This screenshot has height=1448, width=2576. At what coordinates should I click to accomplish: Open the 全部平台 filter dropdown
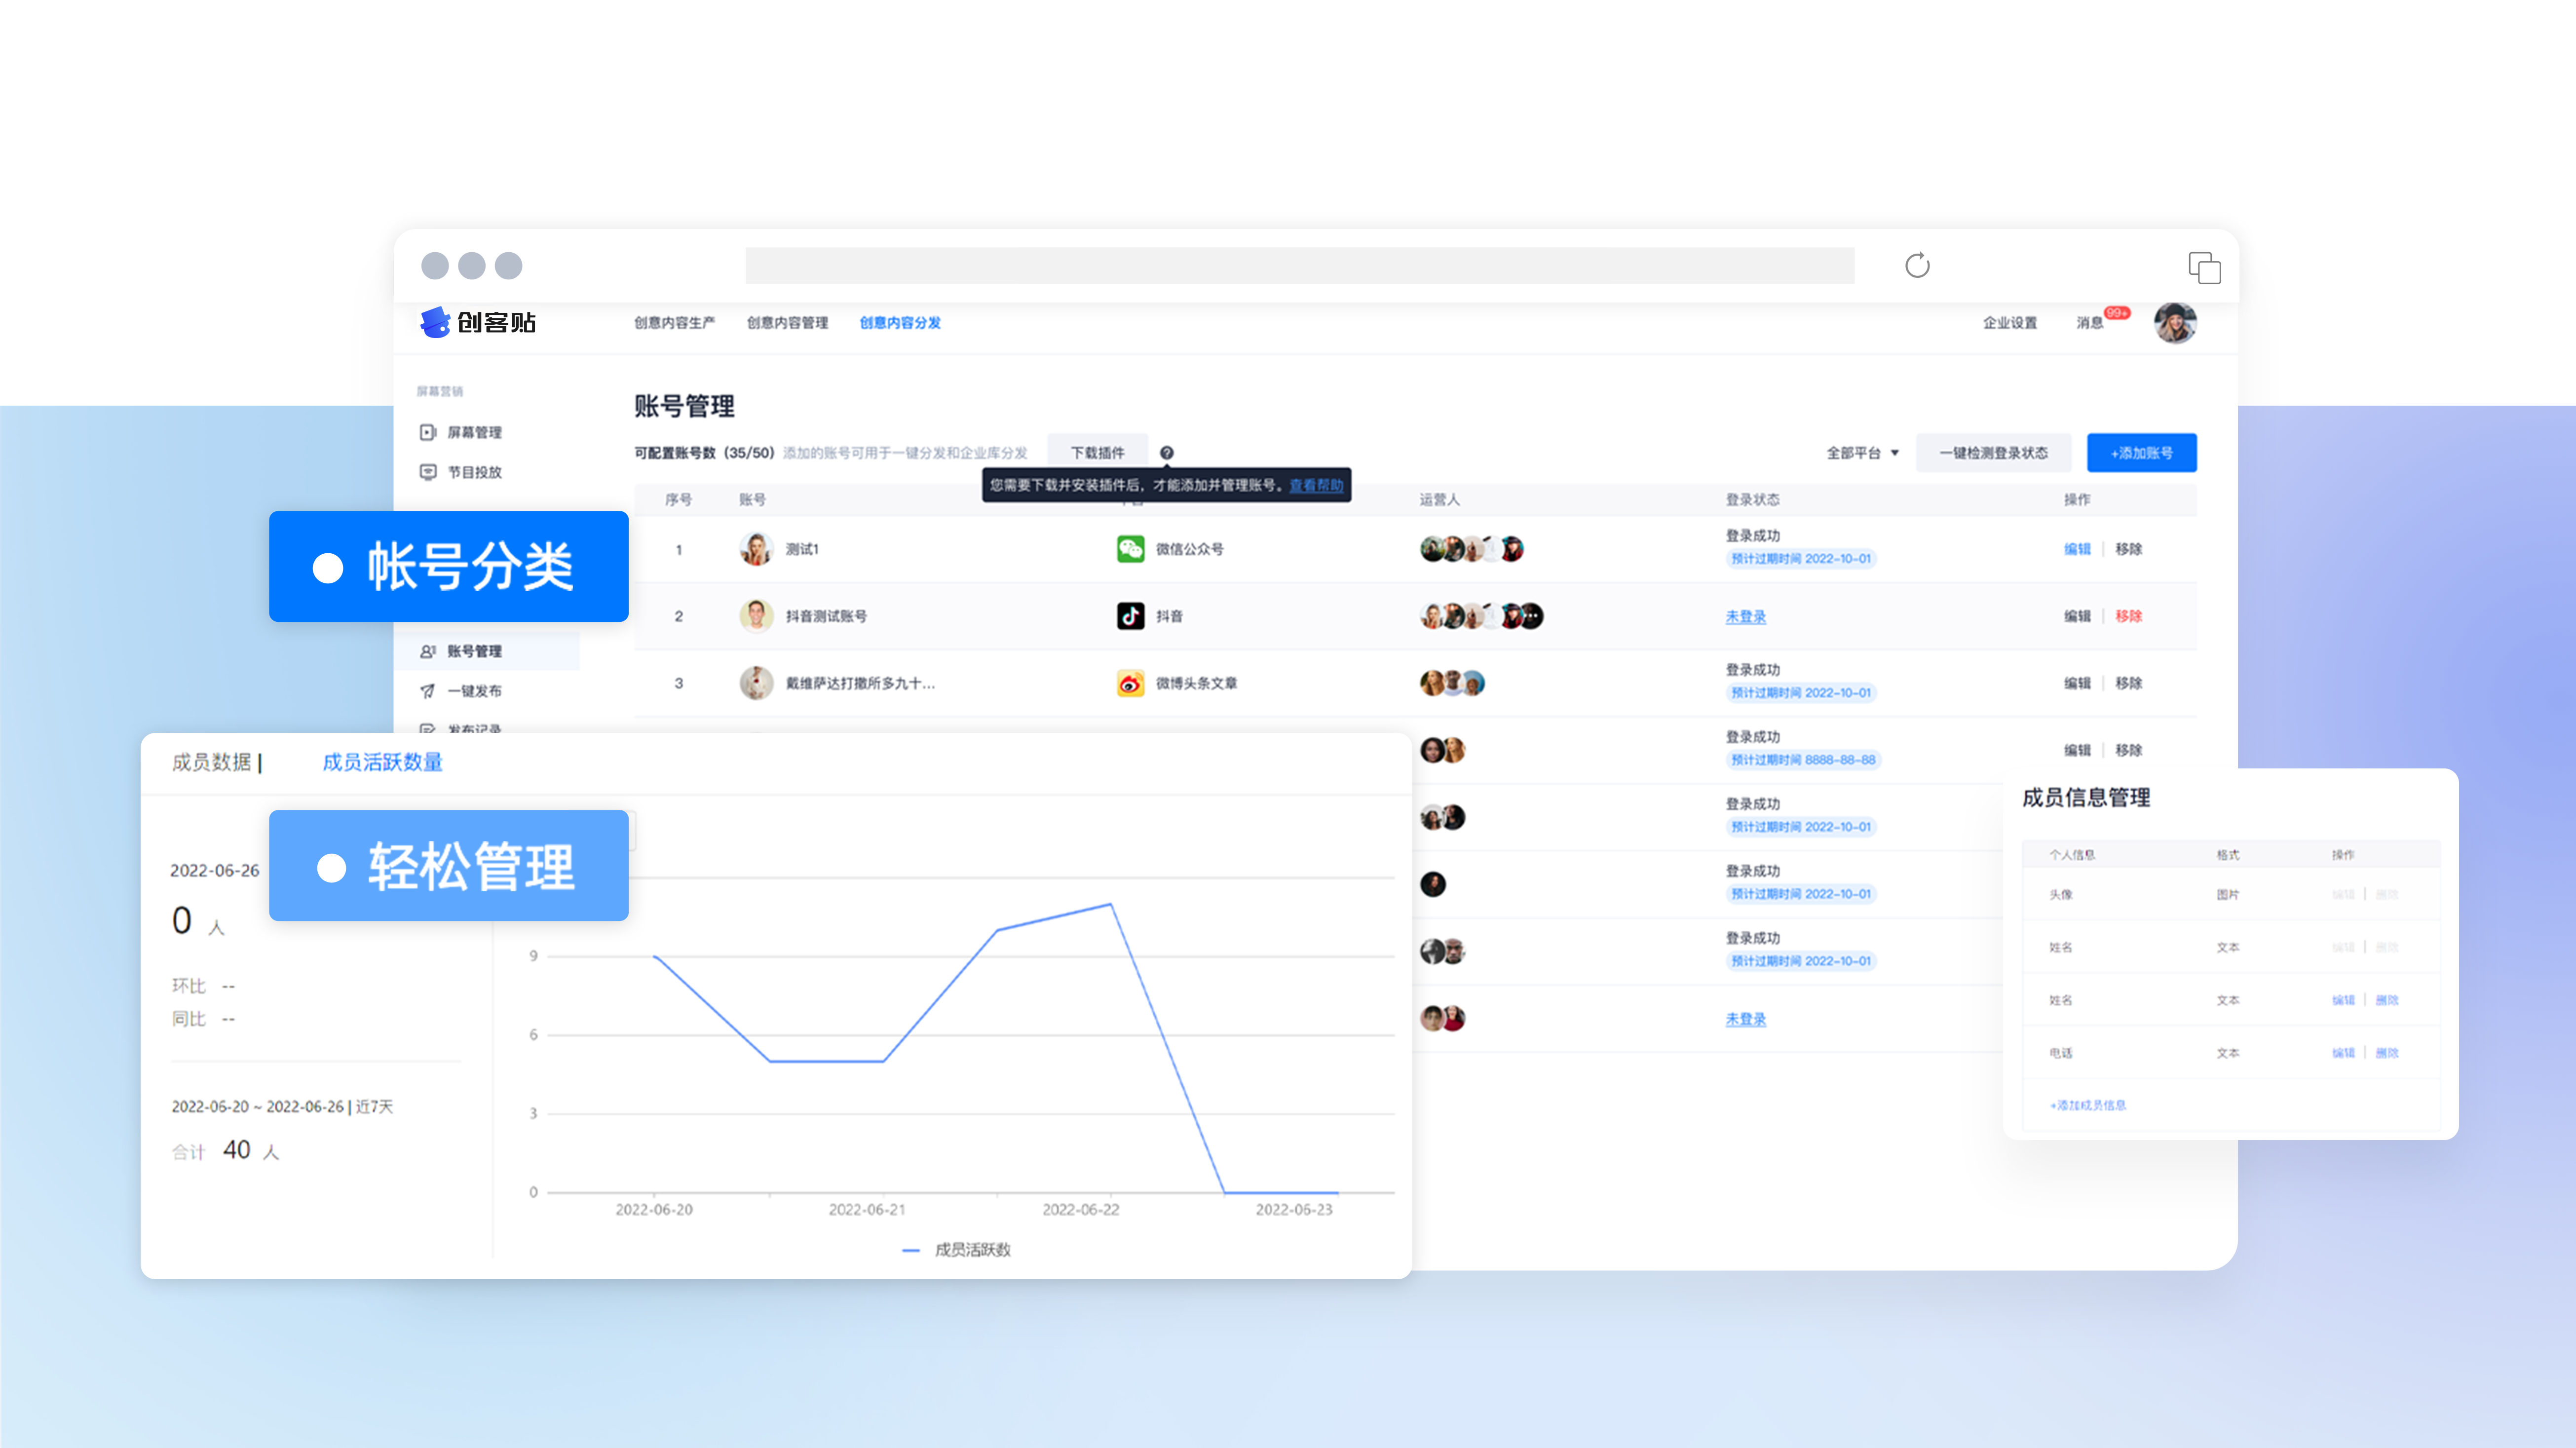[x=1862, y=453]
